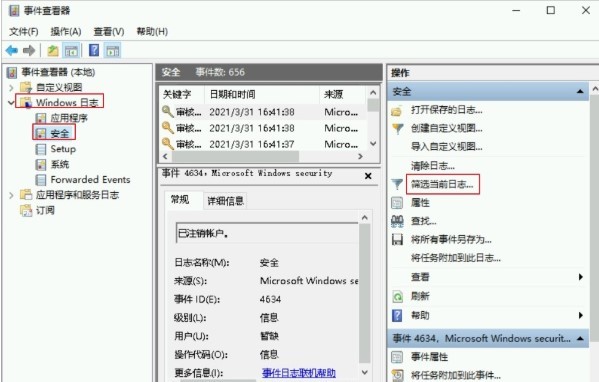Toggle the Show/Hide action pane toolbar icon
Image resolution: width=599 pixels, height=382 pixels.
[113, 50]
